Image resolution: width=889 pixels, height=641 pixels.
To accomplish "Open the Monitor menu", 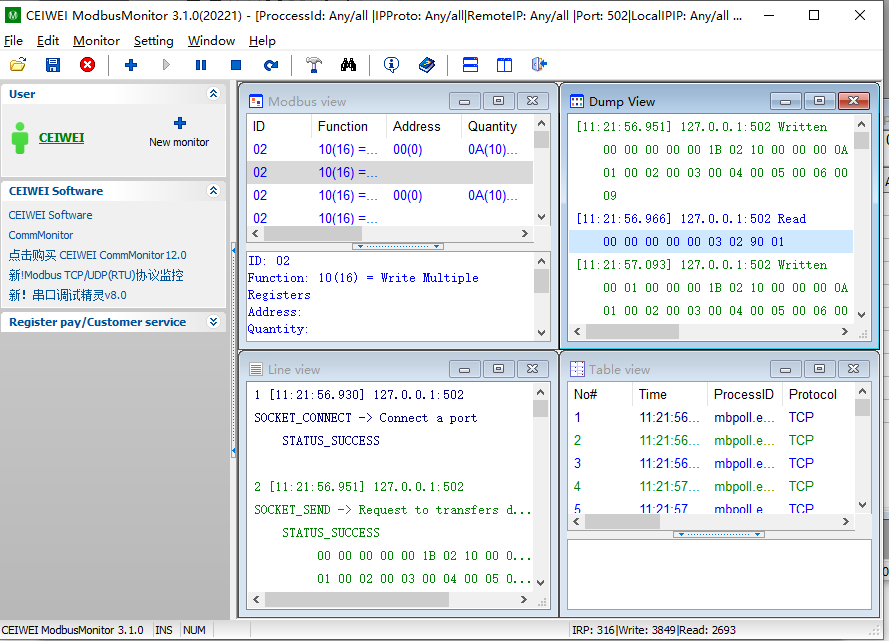I will click(96, 41).
